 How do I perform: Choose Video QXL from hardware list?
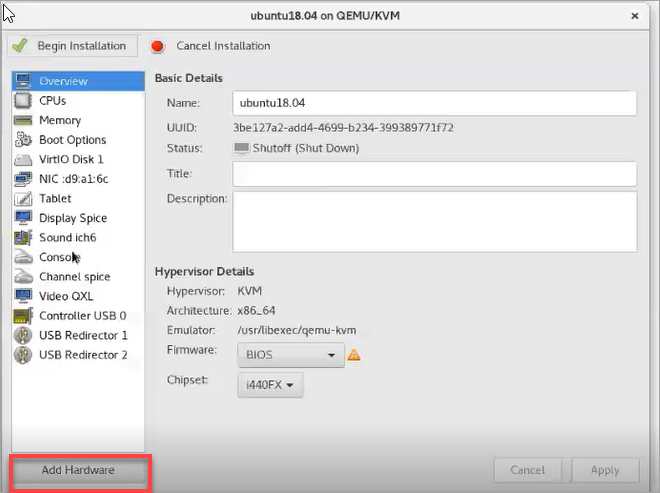(x=67, y=296)
